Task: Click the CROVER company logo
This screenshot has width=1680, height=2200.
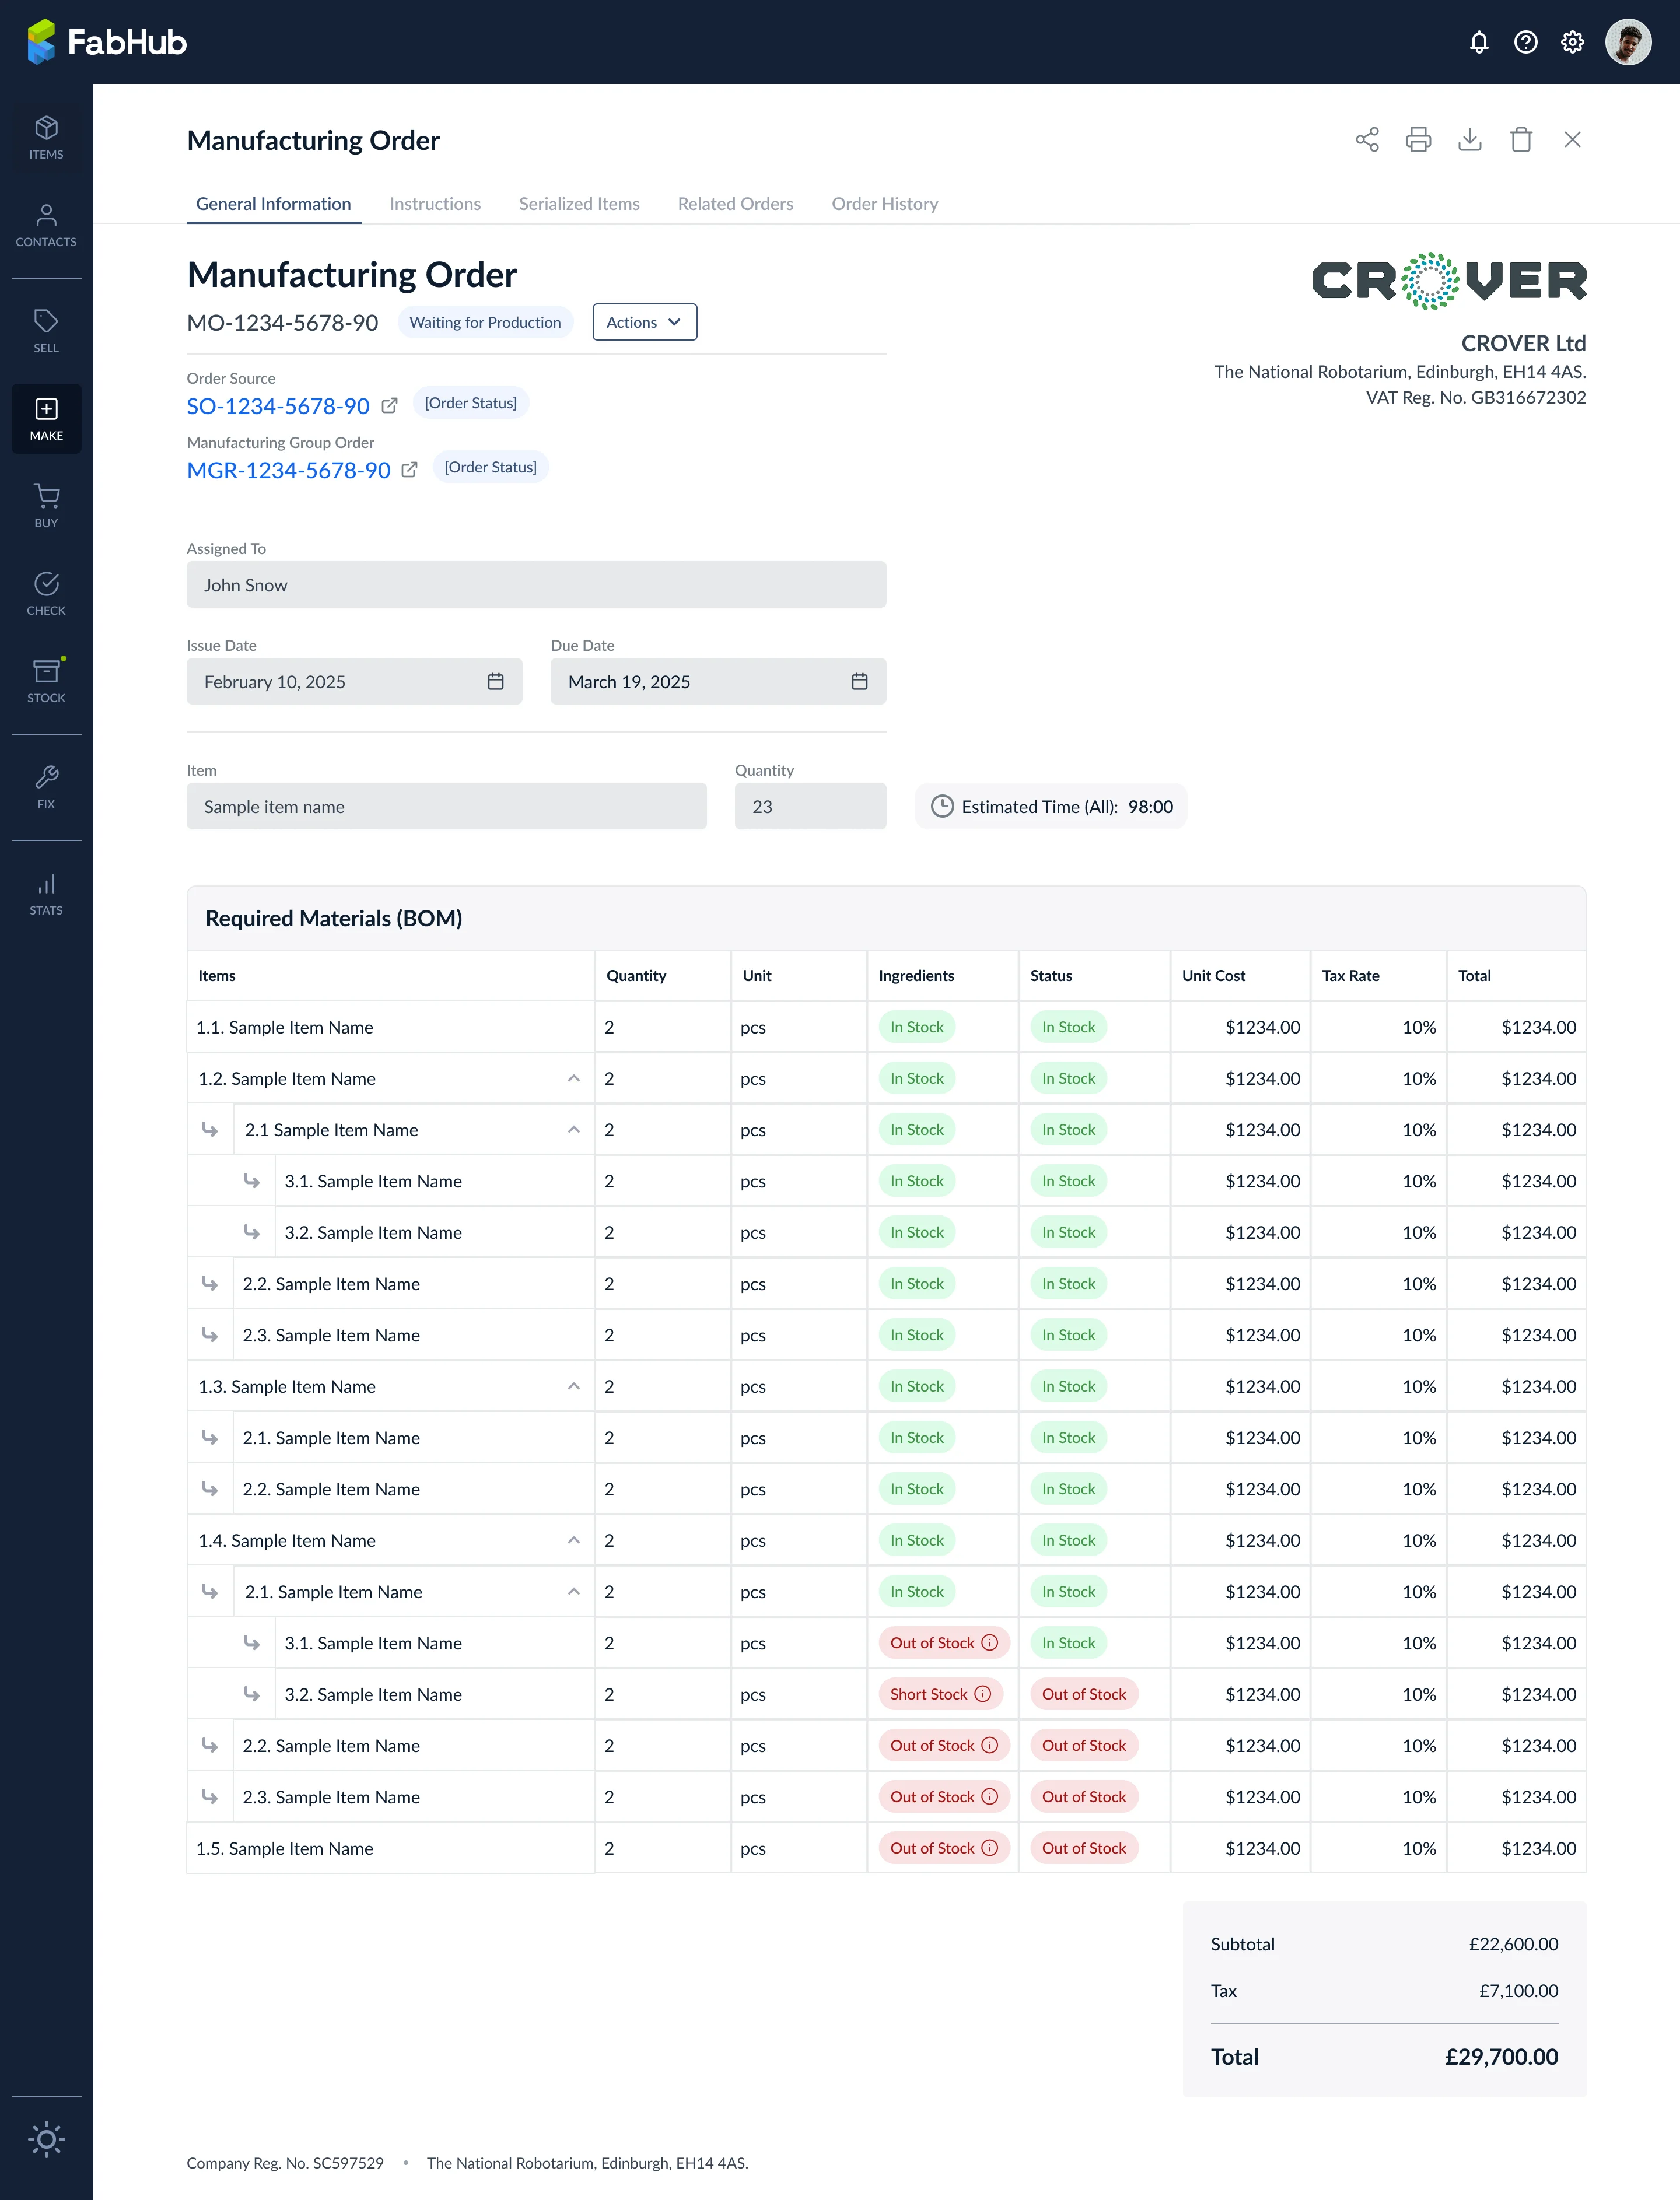Action: [x=1449, y=281]
